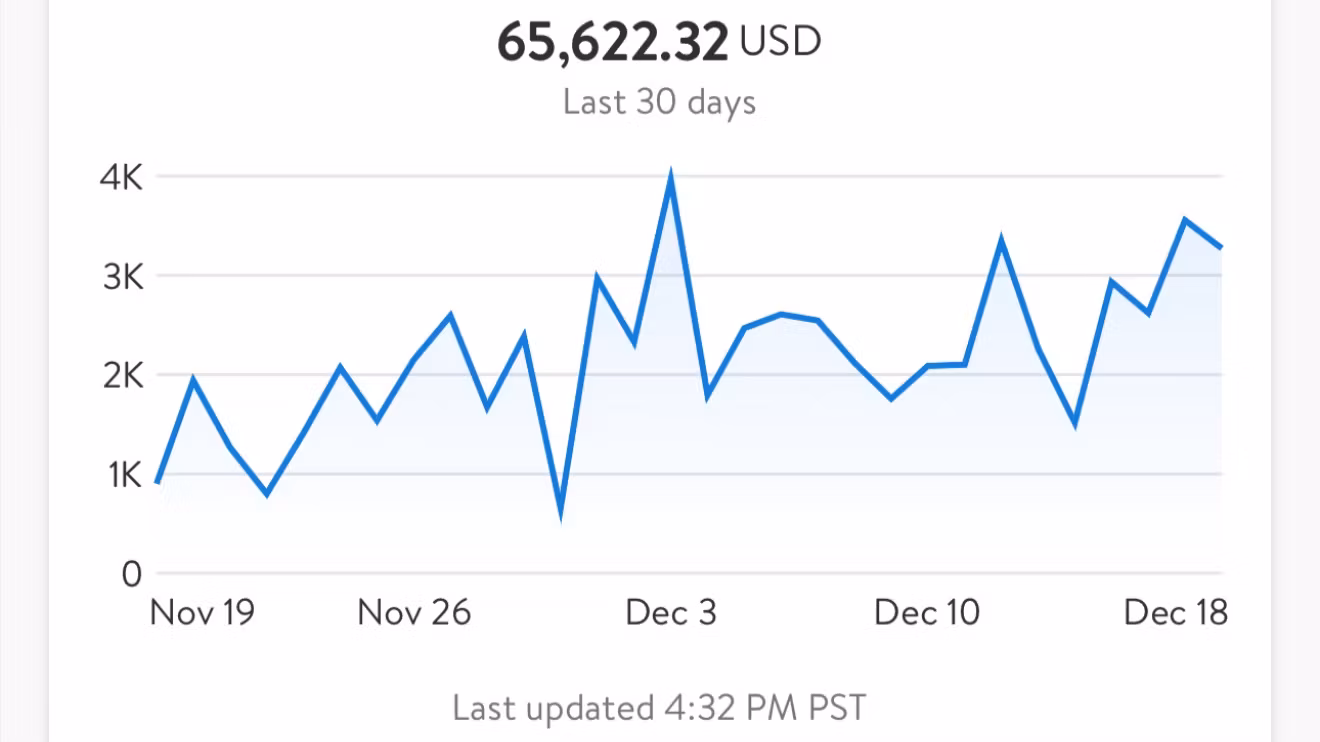Click the highest chart peak at 4K
Image resolution: width=1320 pixels, height=742 pixels.
[670, 179]
